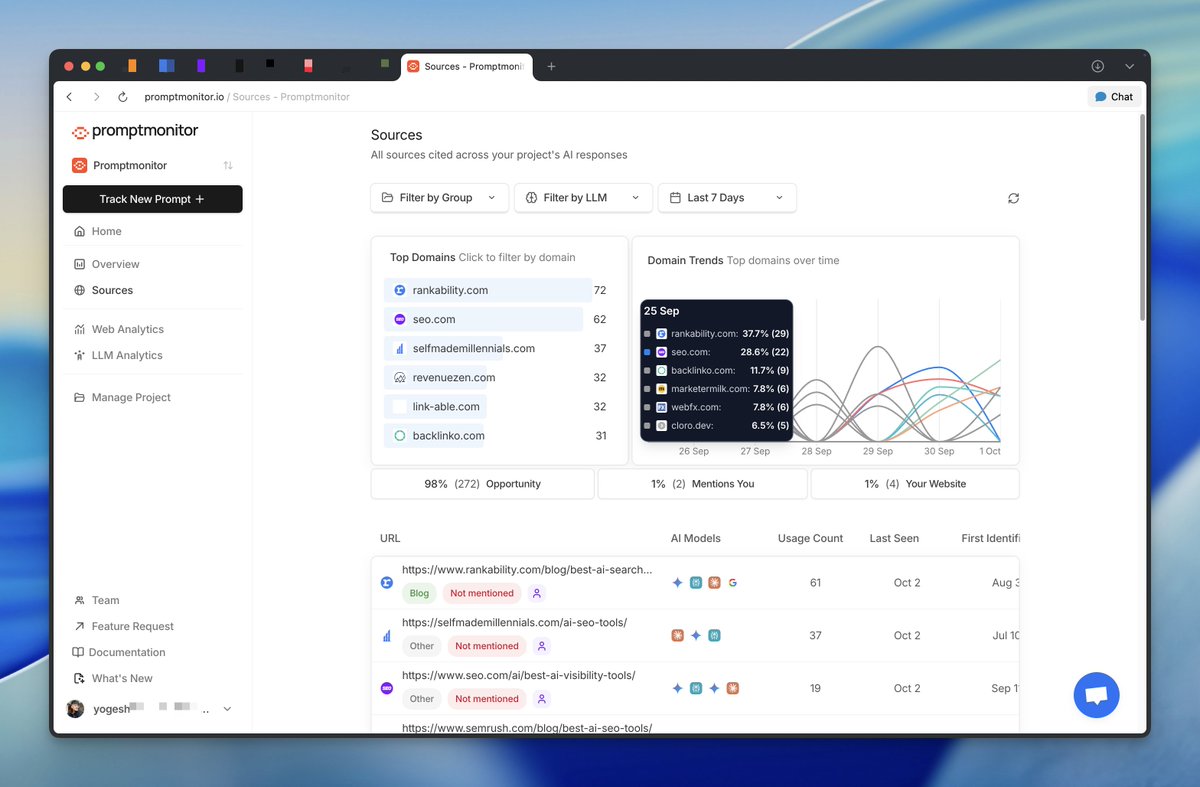
Task: Click the Track New Prompt button
Action: click(152, 199)
